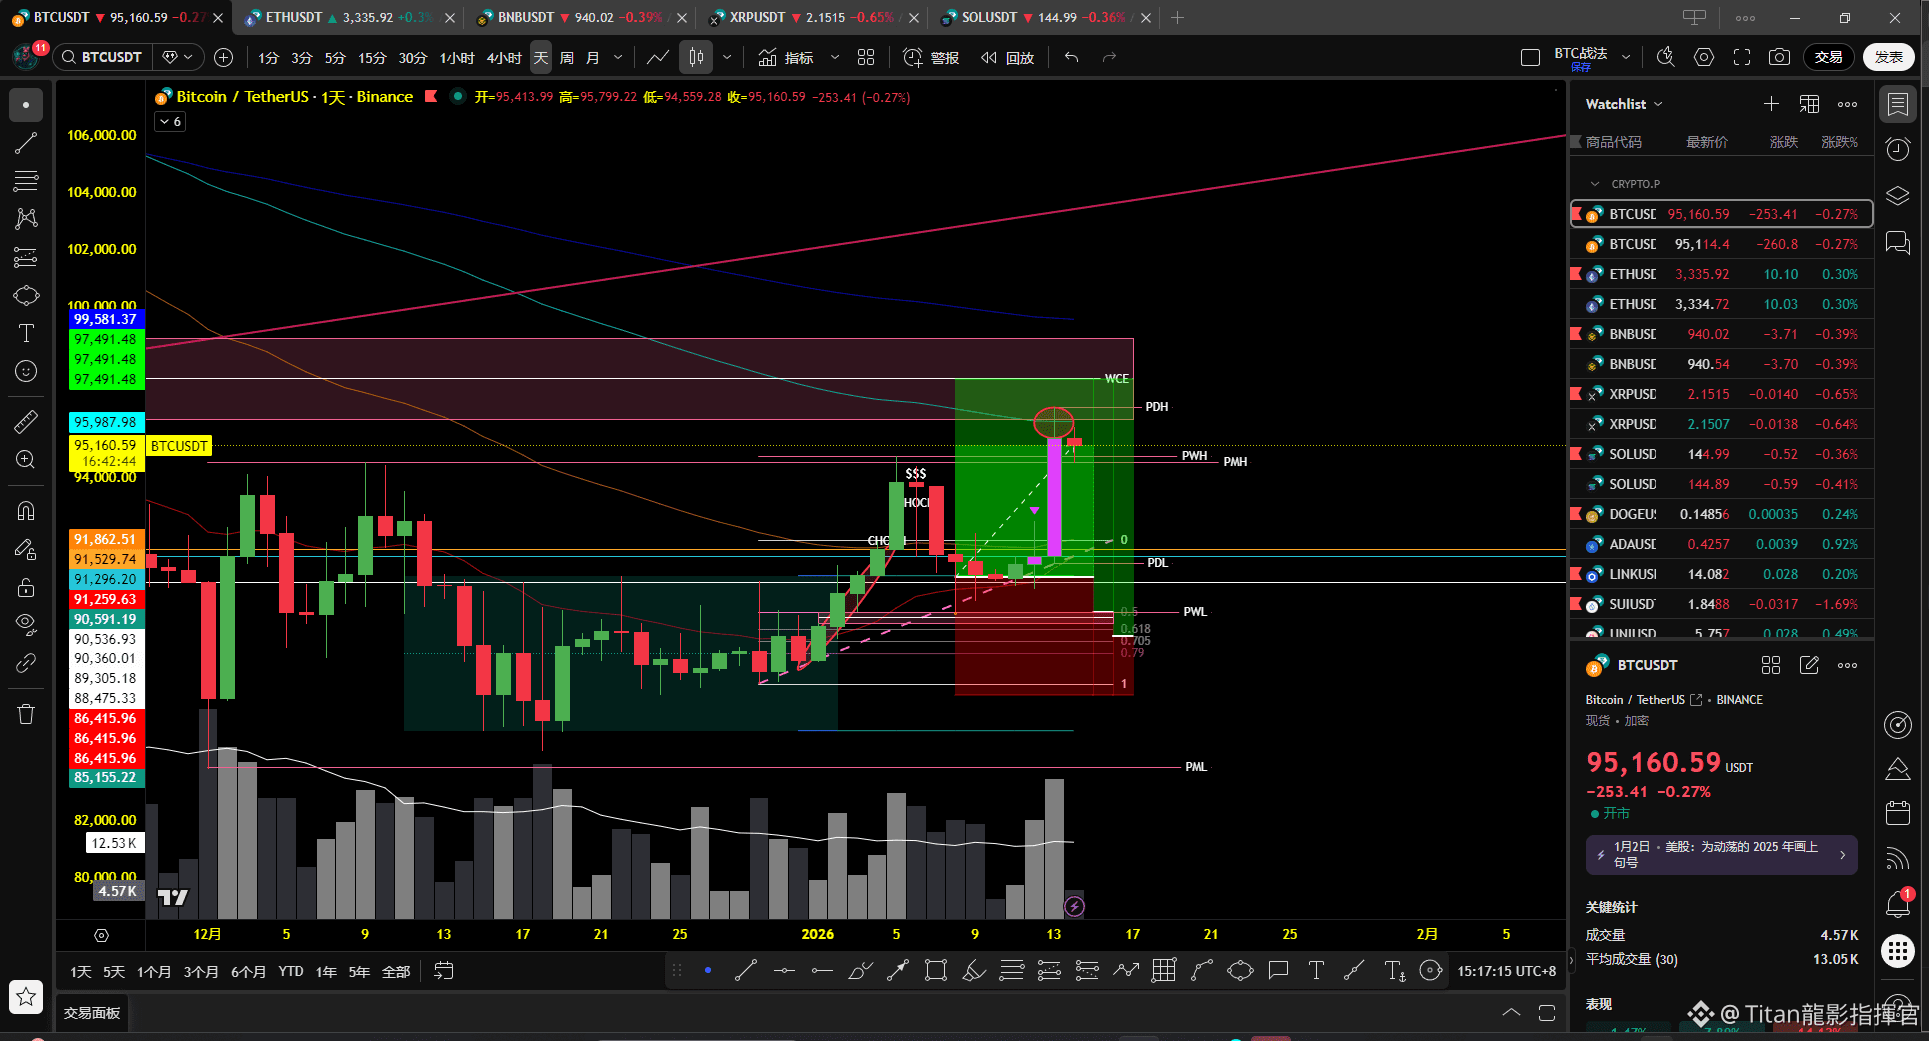Toggle hide all drawings eye icon
This screenshot has width=1929, height=1041.
pos(26,625)
